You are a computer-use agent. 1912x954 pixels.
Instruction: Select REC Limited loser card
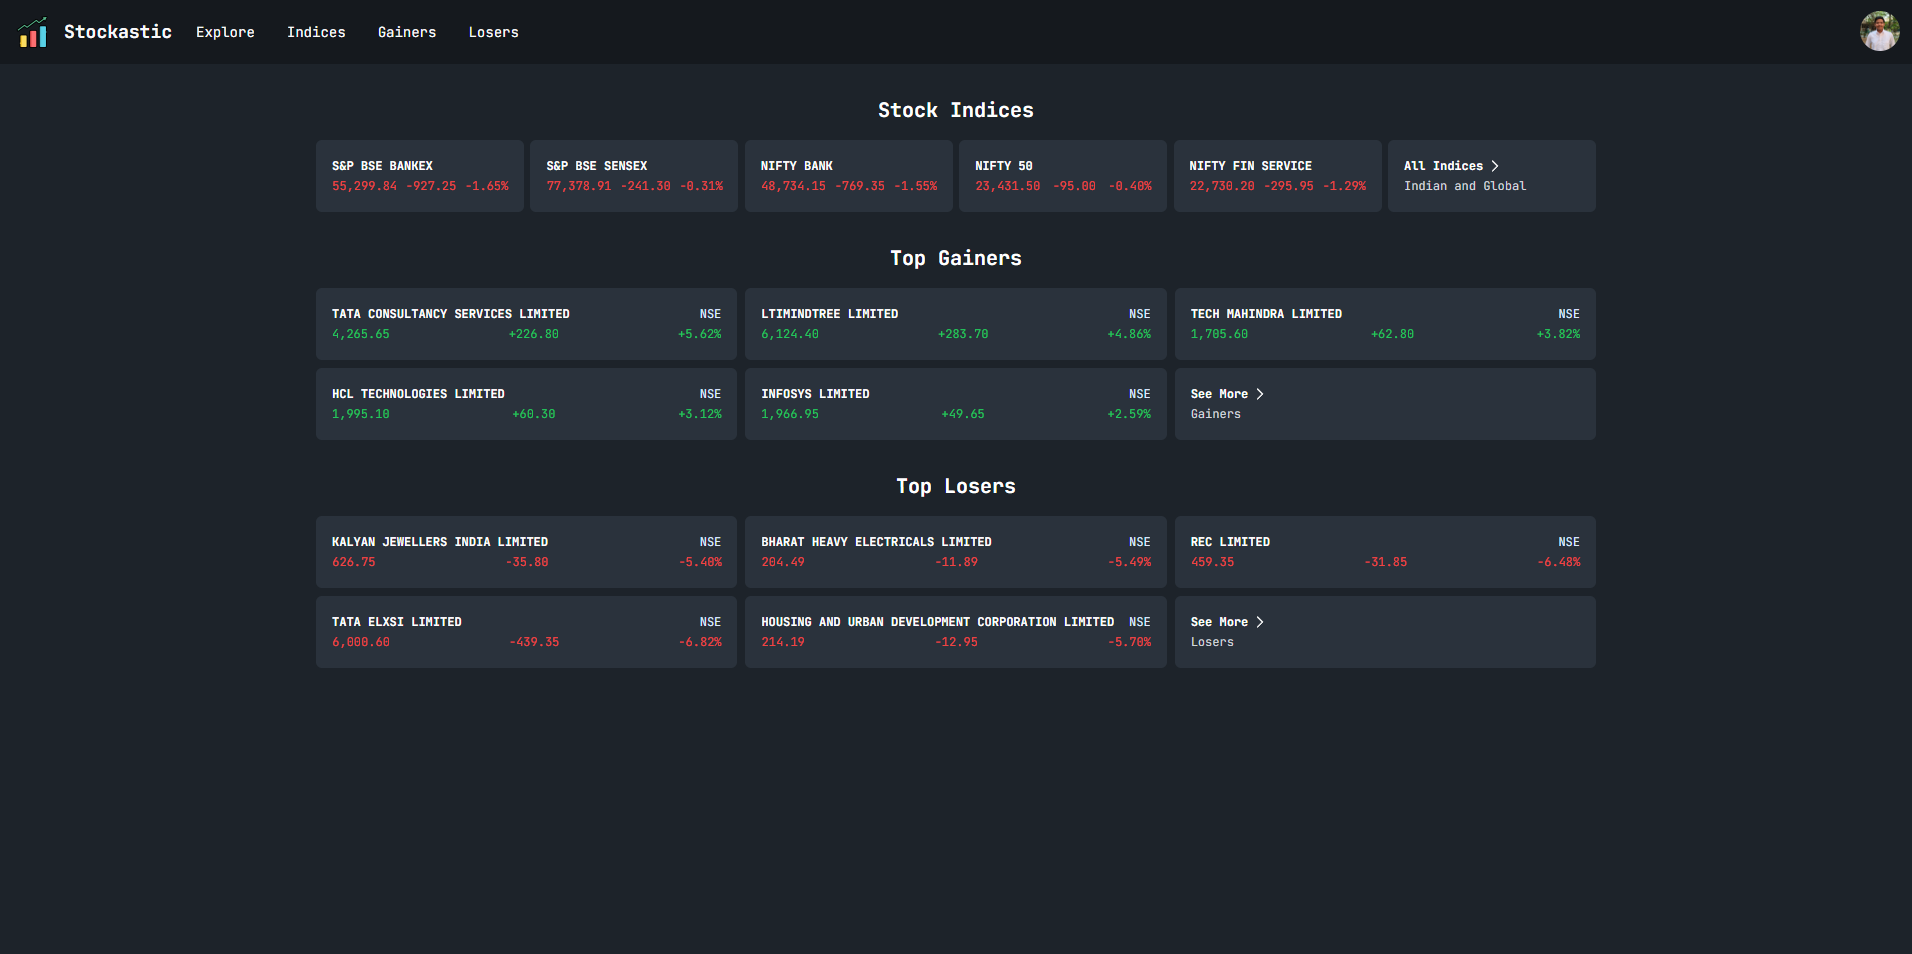tap(1385, 552)
